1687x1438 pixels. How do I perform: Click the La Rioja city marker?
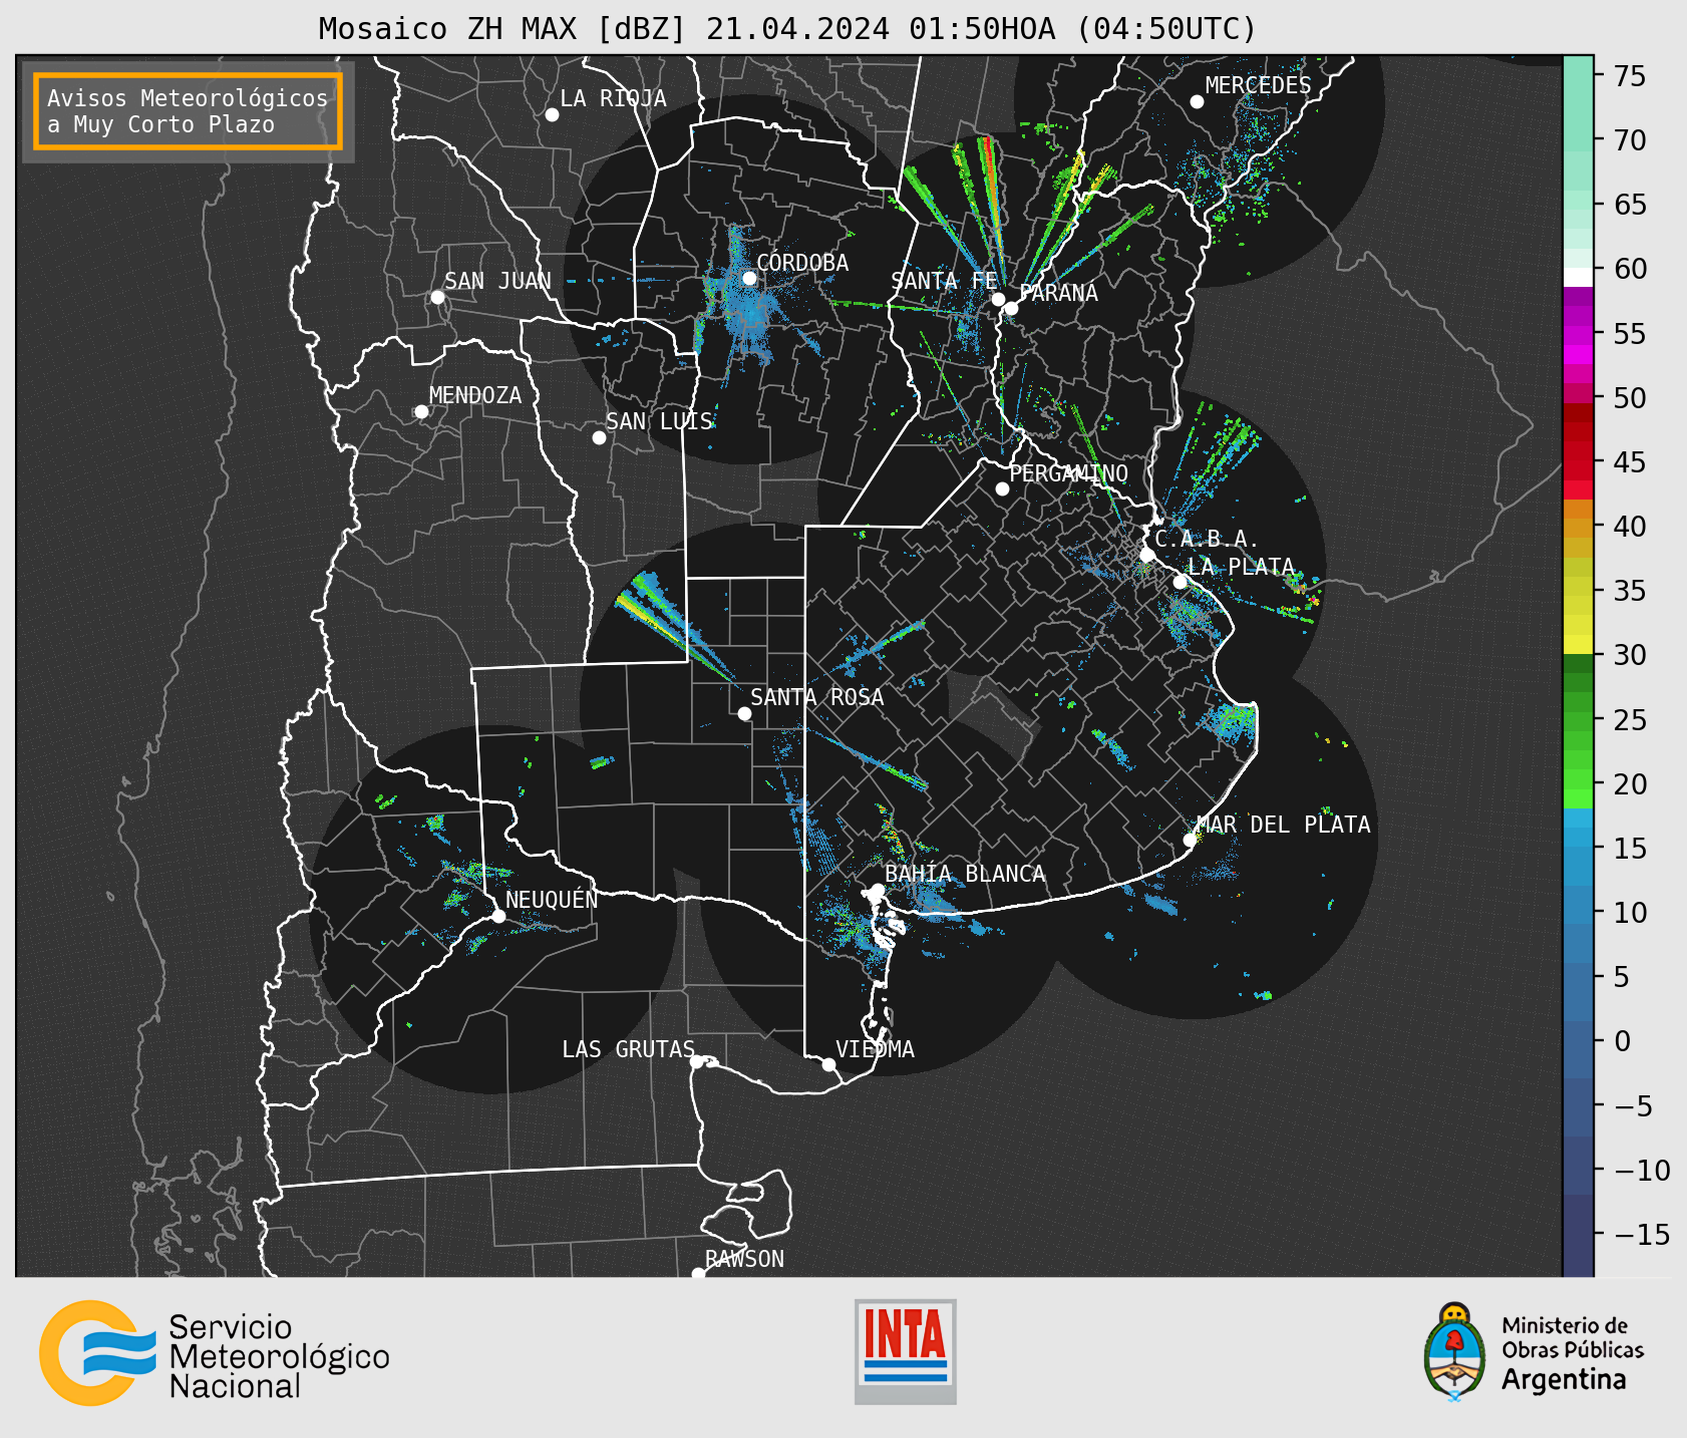pyautogui.click(x=552, y=115)
